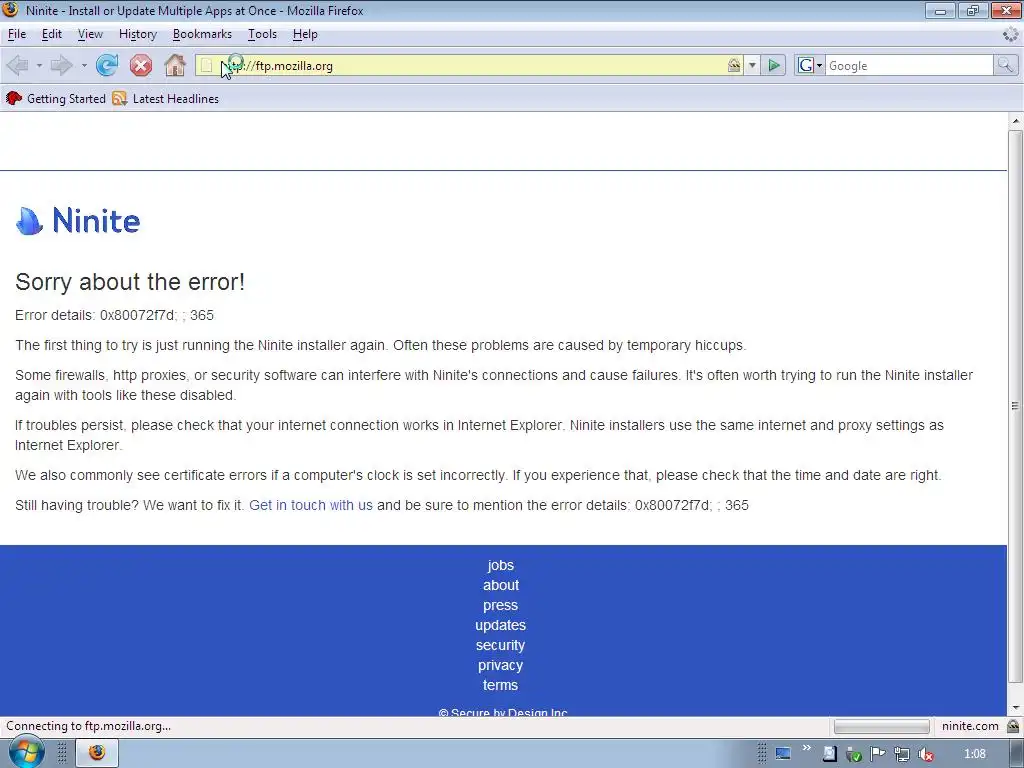Viewport: 1024px width, 768px height.
Task: Click the taskbar clock showing 1:08
Action: 975,754
